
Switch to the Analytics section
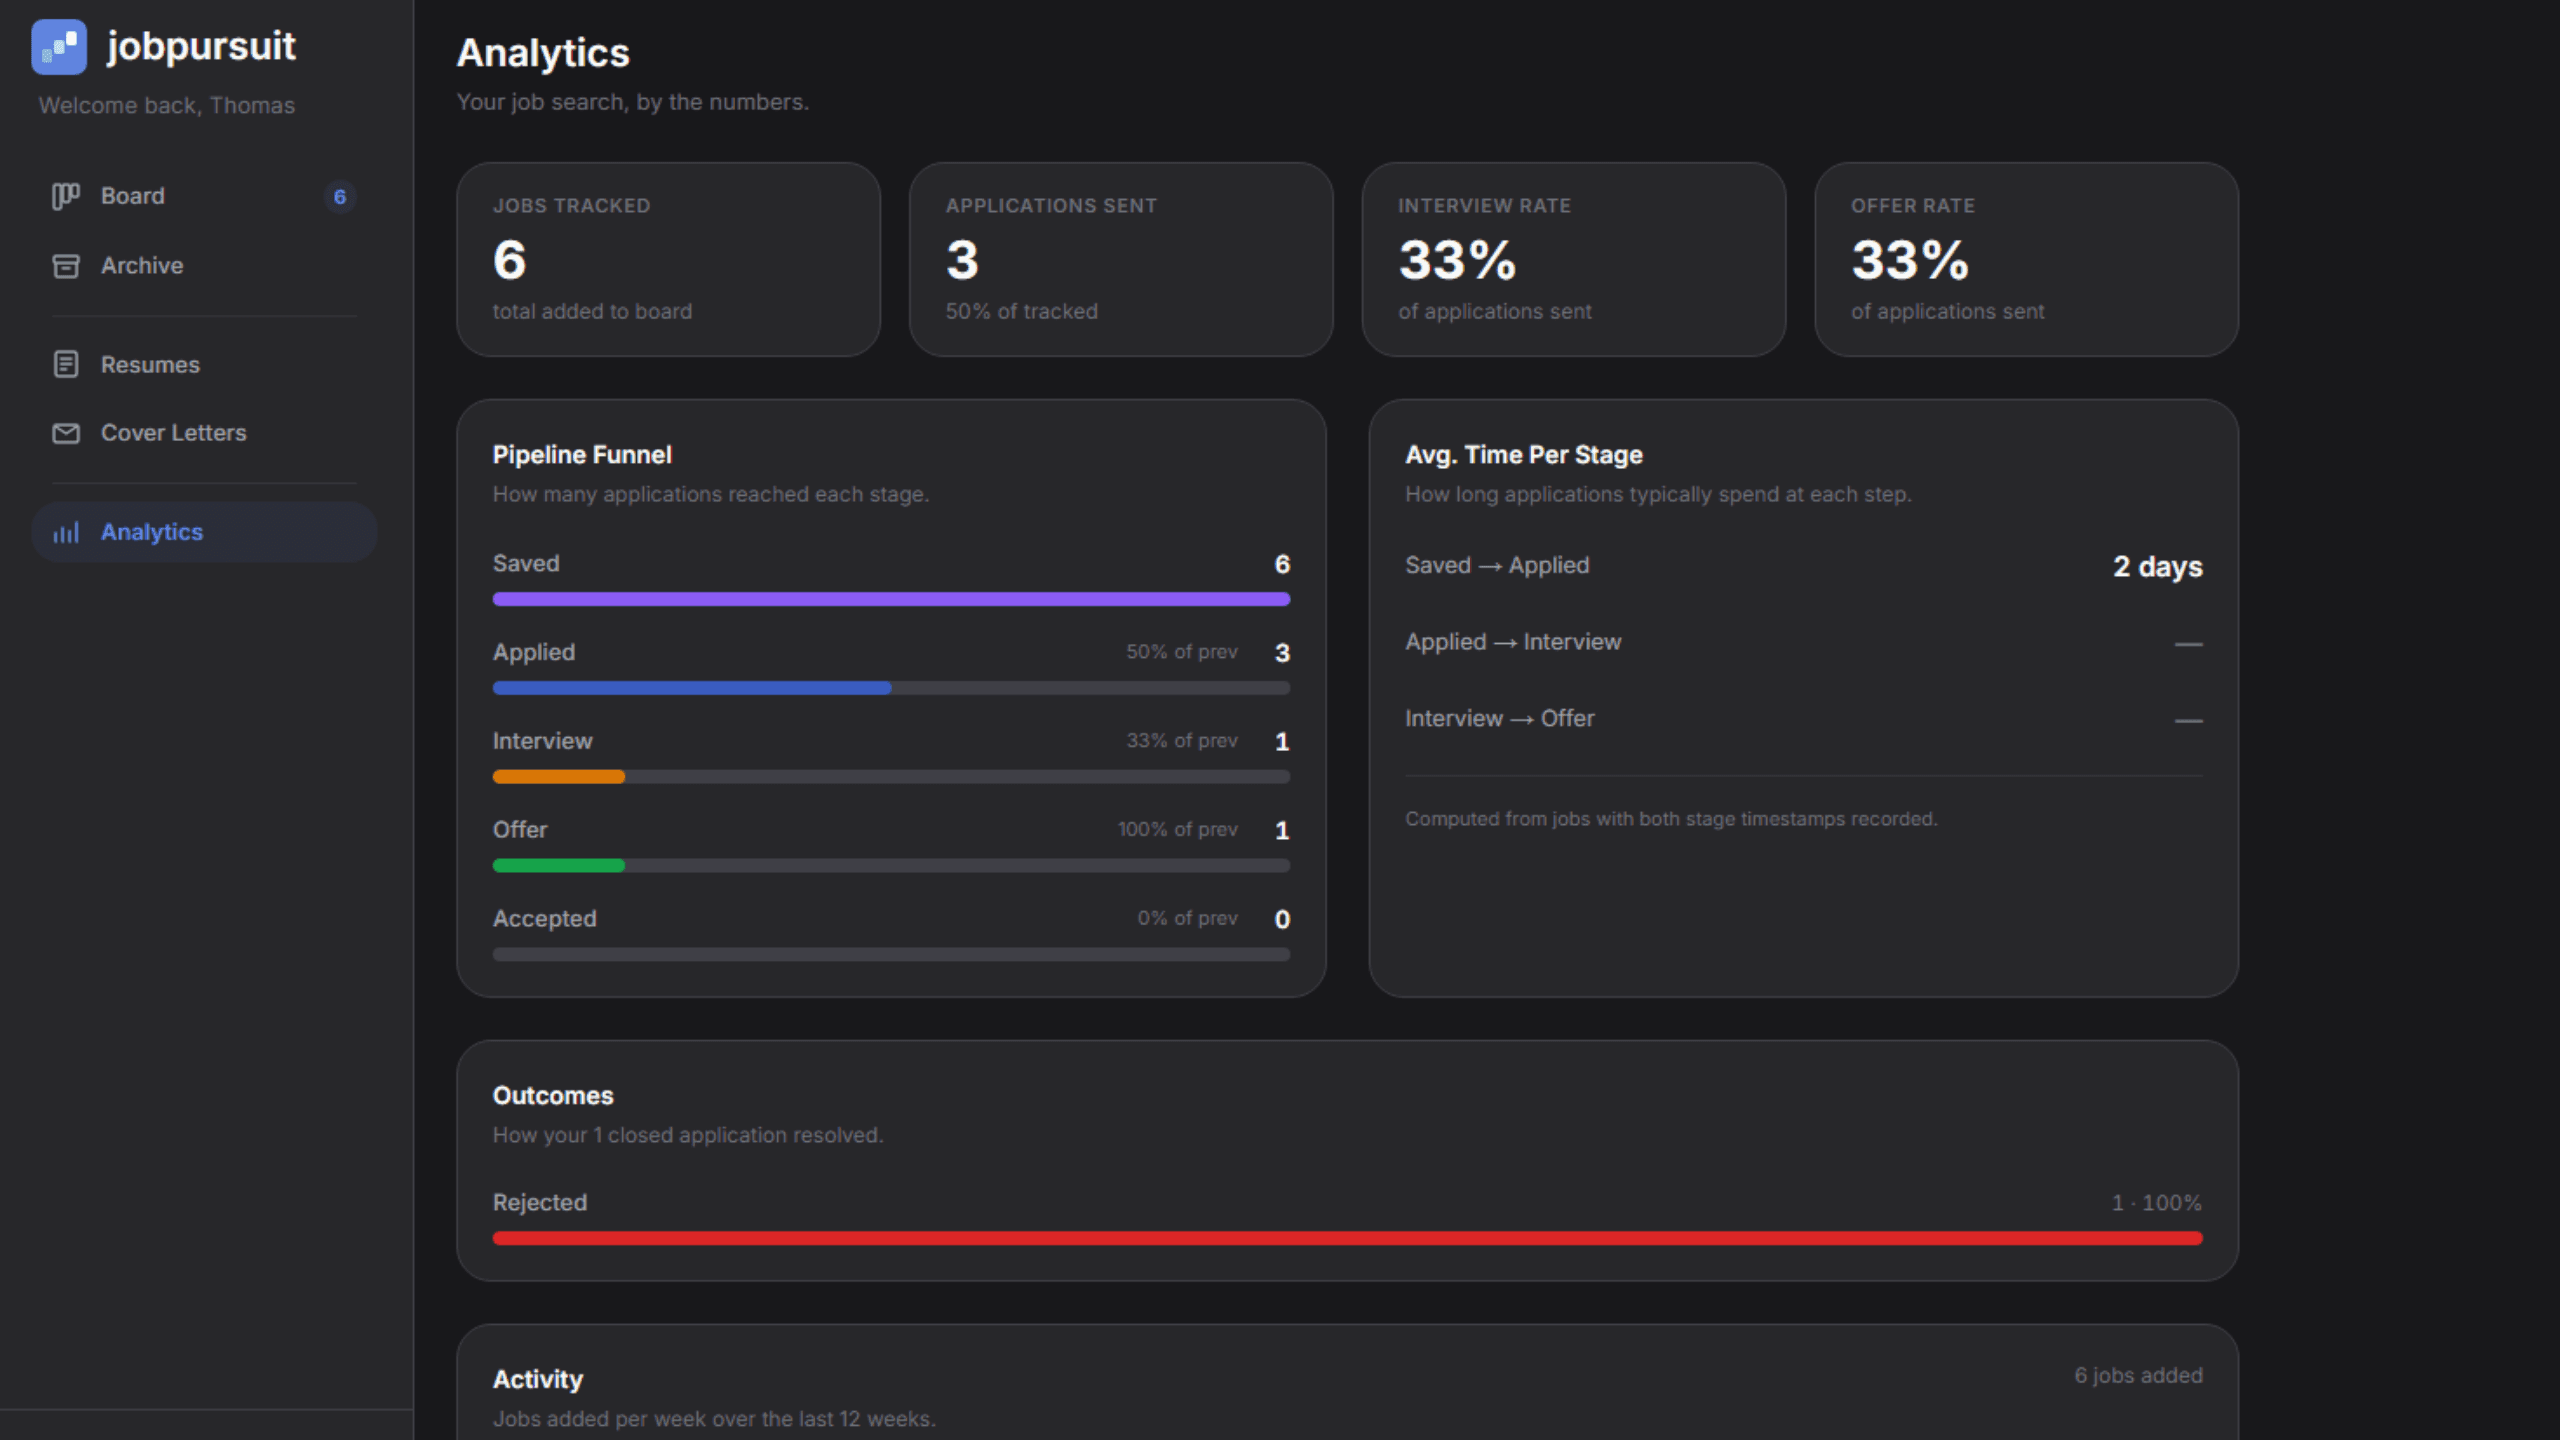click(x=151, y=532)
